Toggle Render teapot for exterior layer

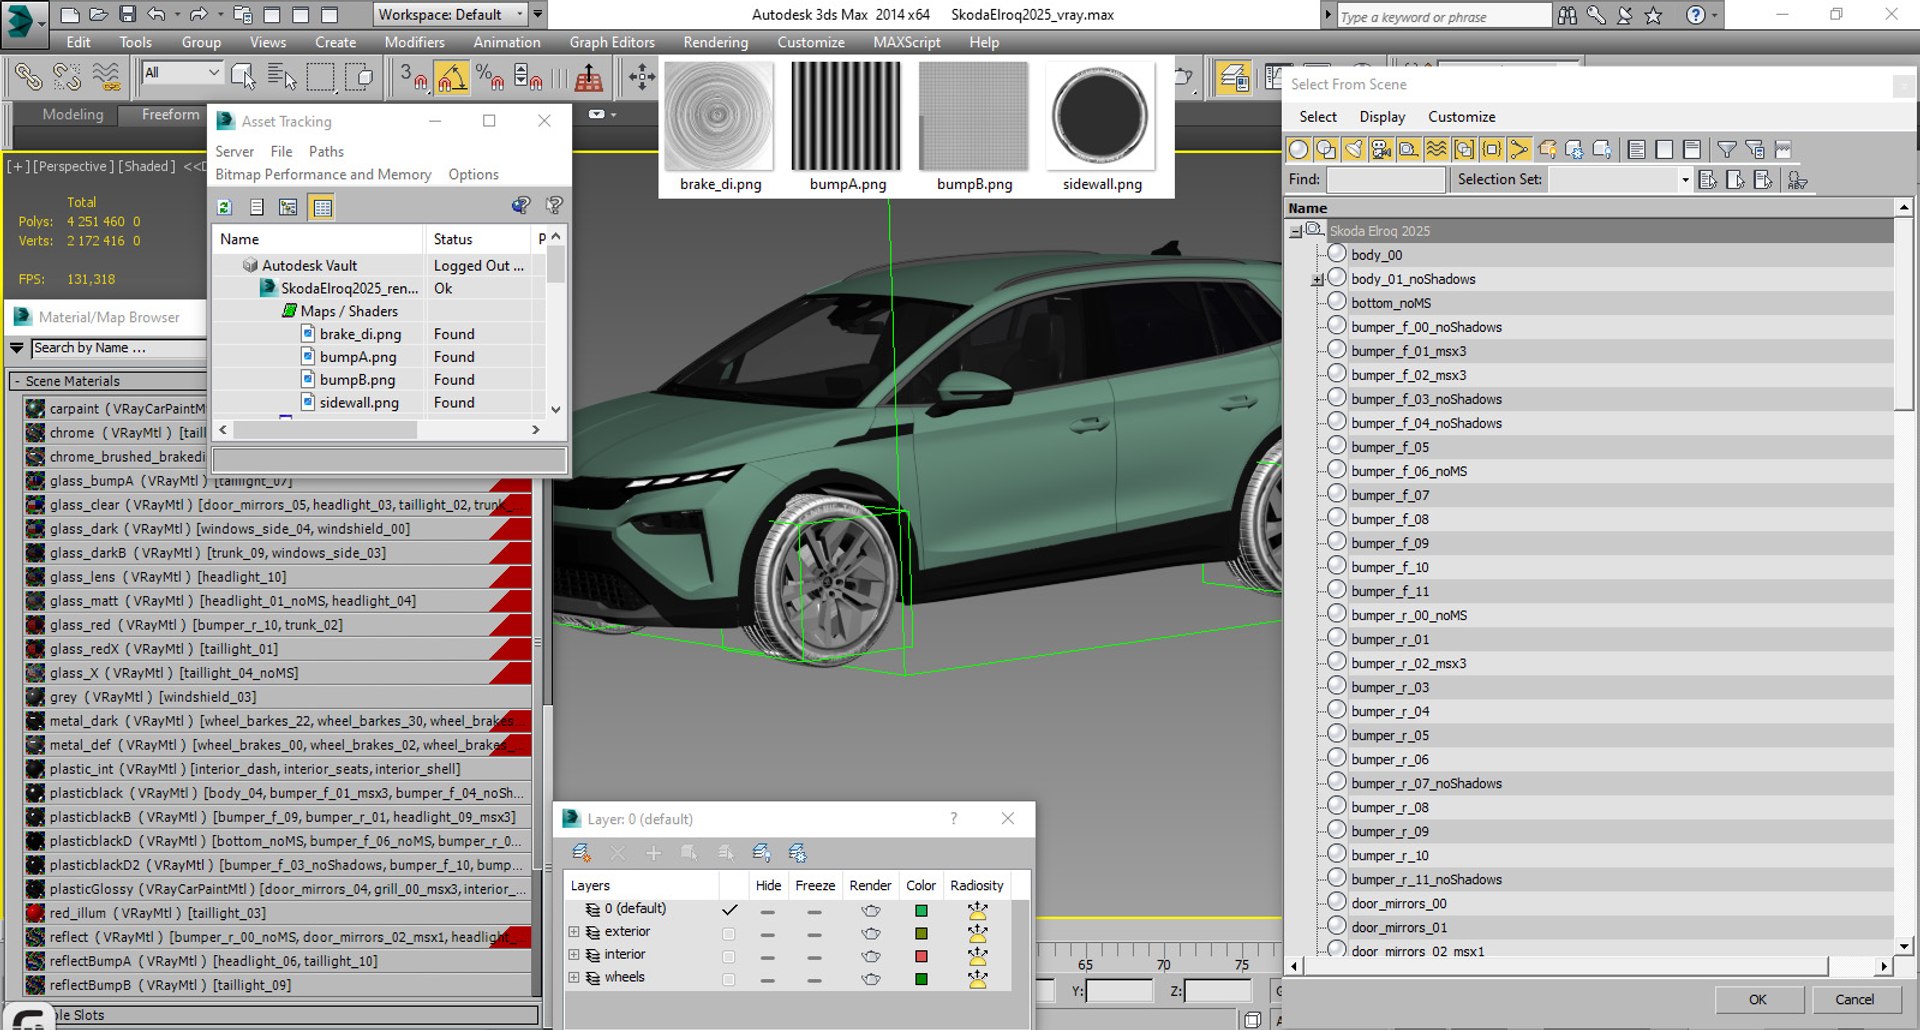[x=871, y=933]
